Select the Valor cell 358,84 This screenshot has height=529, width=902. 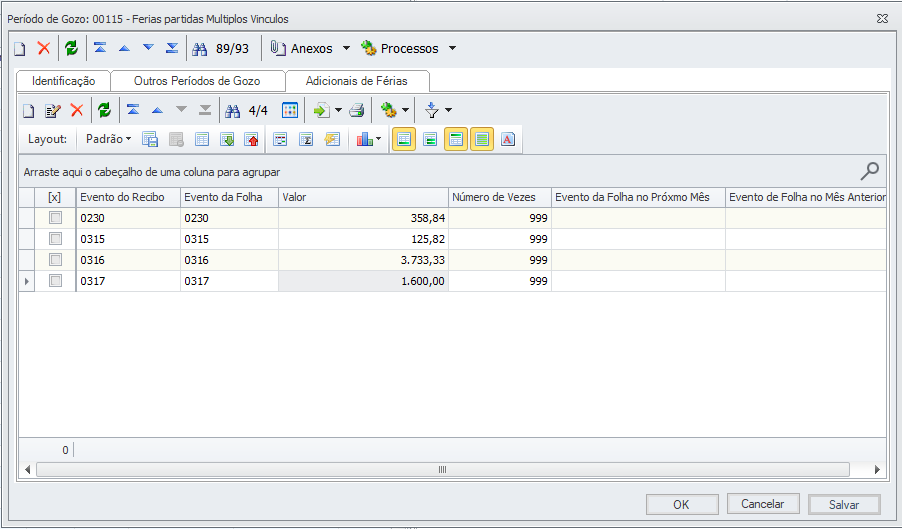364,218
